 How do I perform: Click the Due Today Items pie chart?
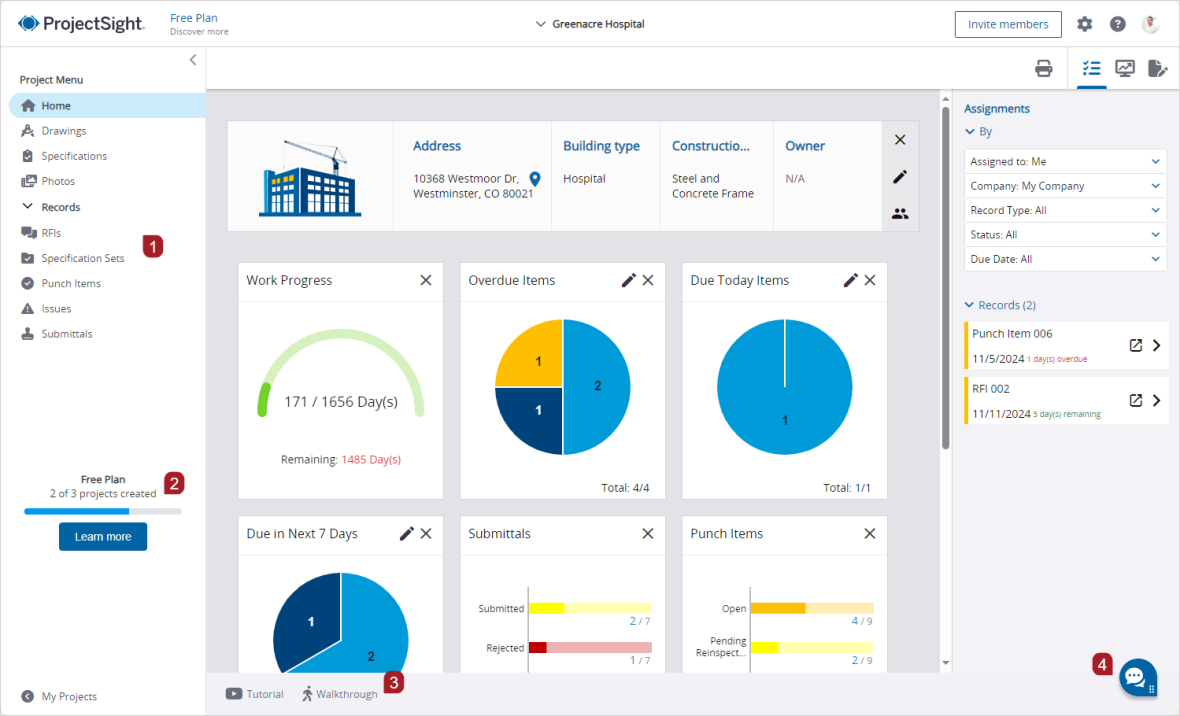[785, 387]
